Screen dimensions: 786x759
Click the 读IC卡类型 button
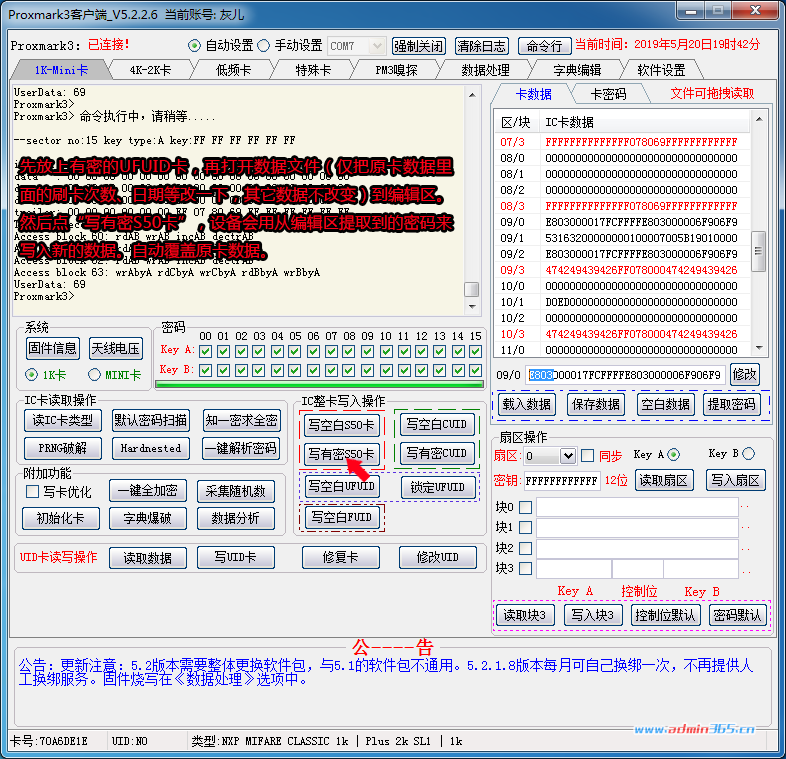pyautogui.click(x=63, y=420)
